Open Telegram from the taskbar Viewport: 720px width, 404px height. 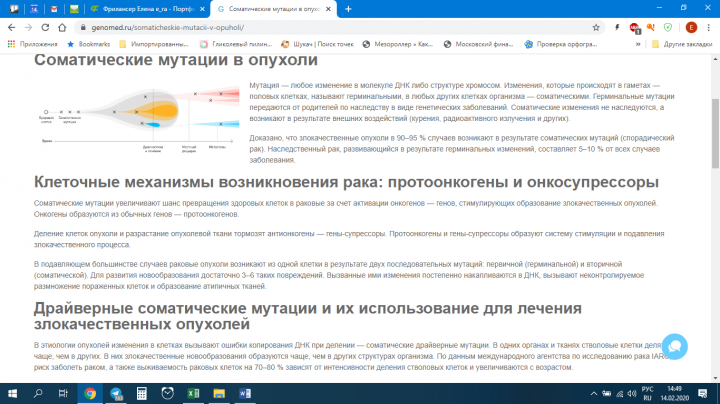[116, 393]
